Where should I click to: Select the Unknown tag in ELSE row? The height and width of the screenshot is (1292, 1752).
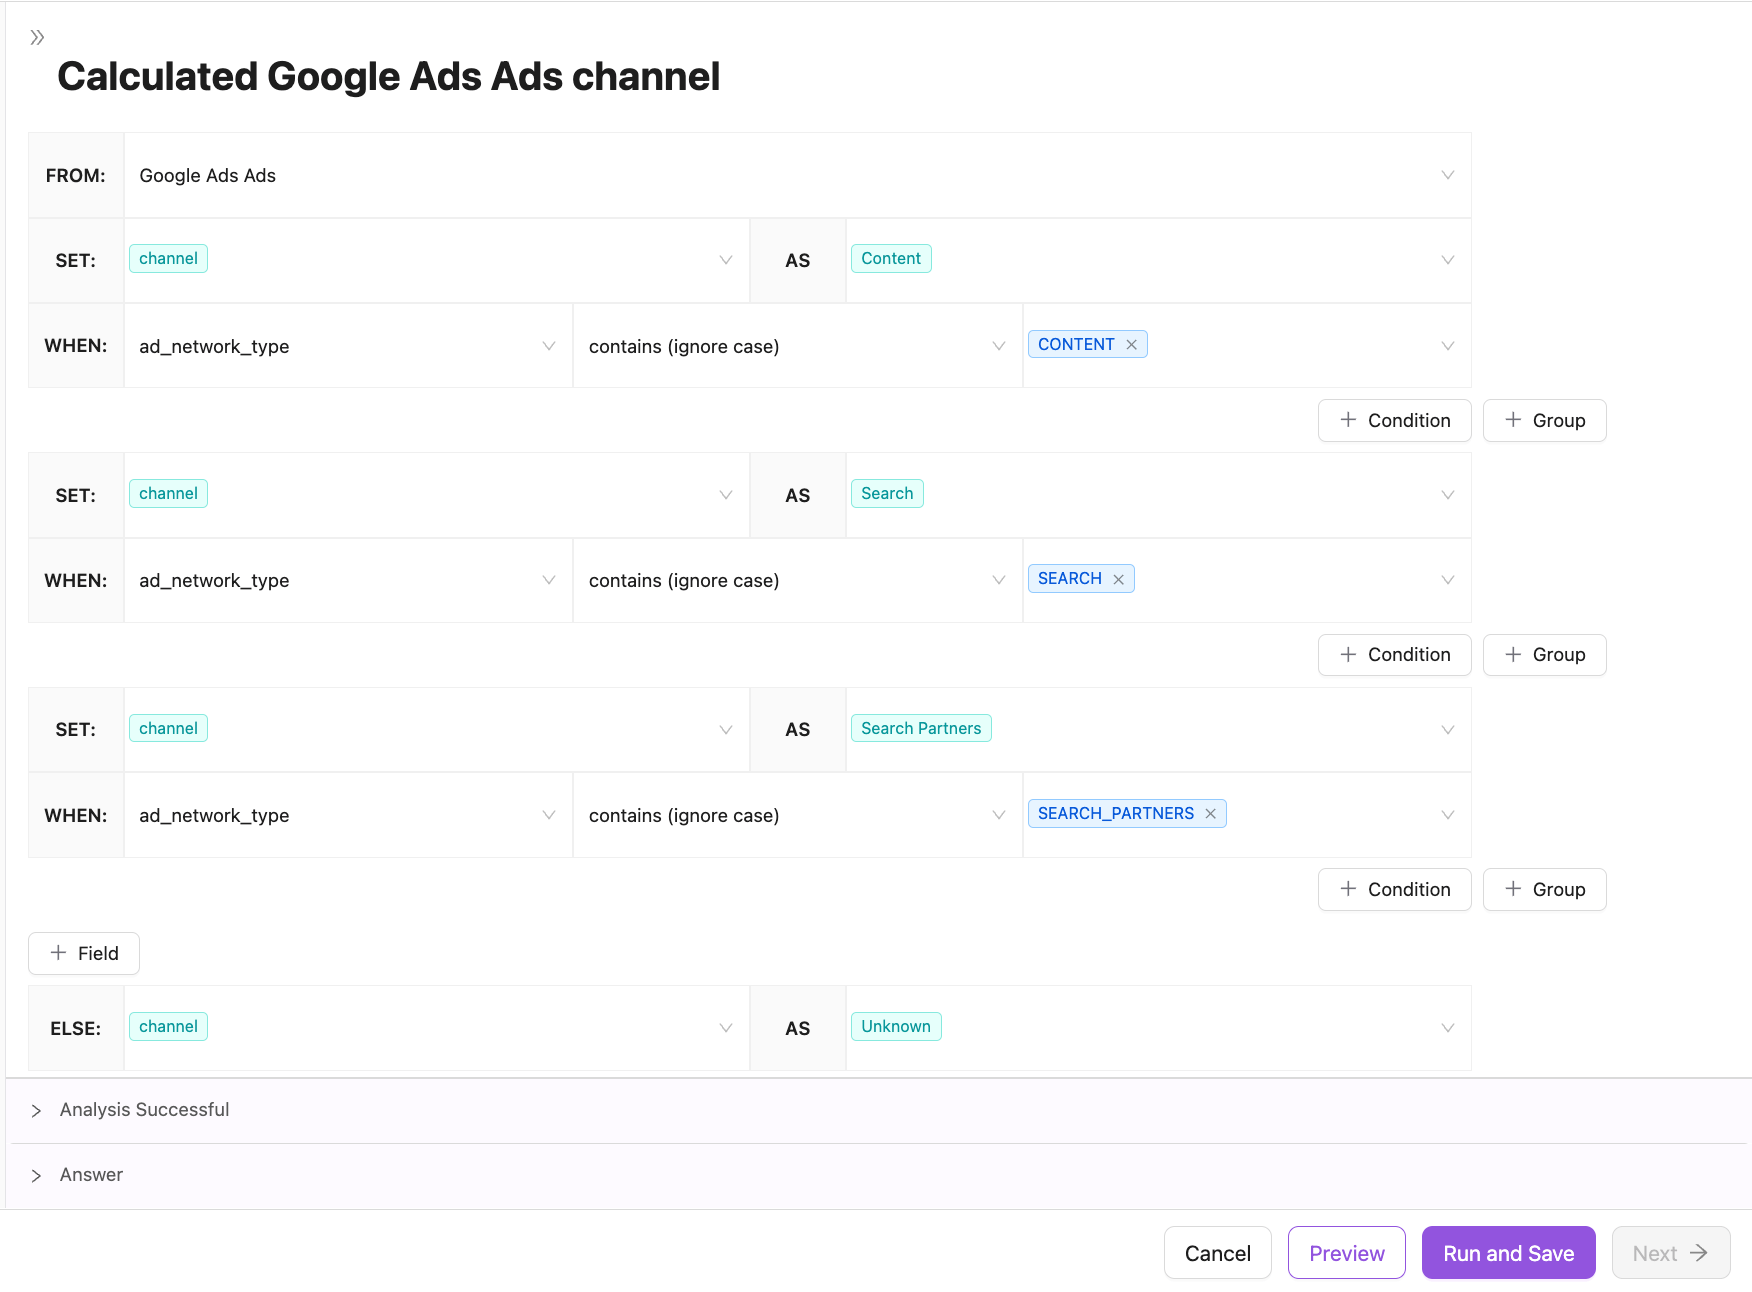click(896, 1026)
